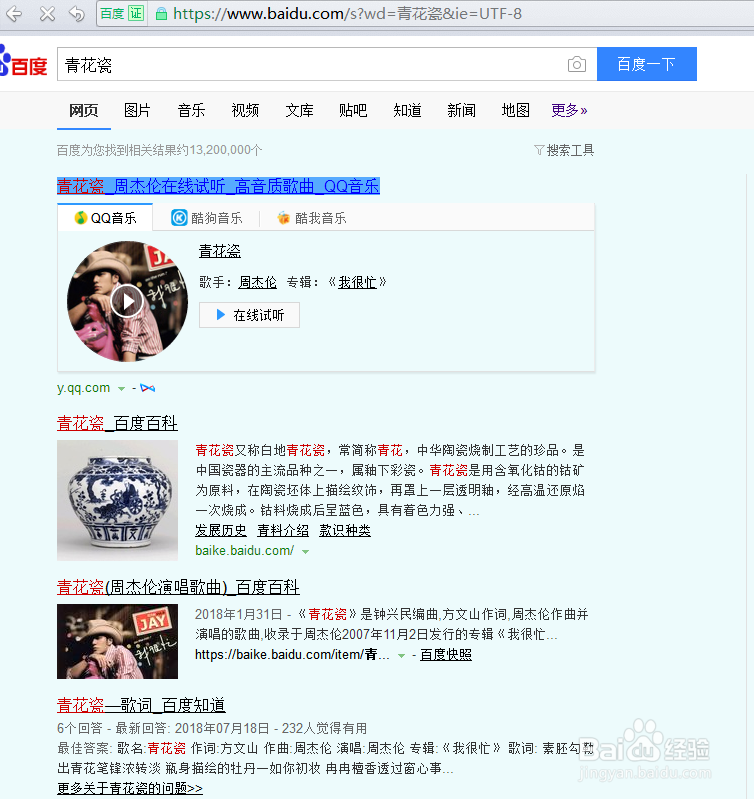The image size is (754, 799).
Task: Expand the y.qq.com dropdown arrow
Action: point(121,389)
